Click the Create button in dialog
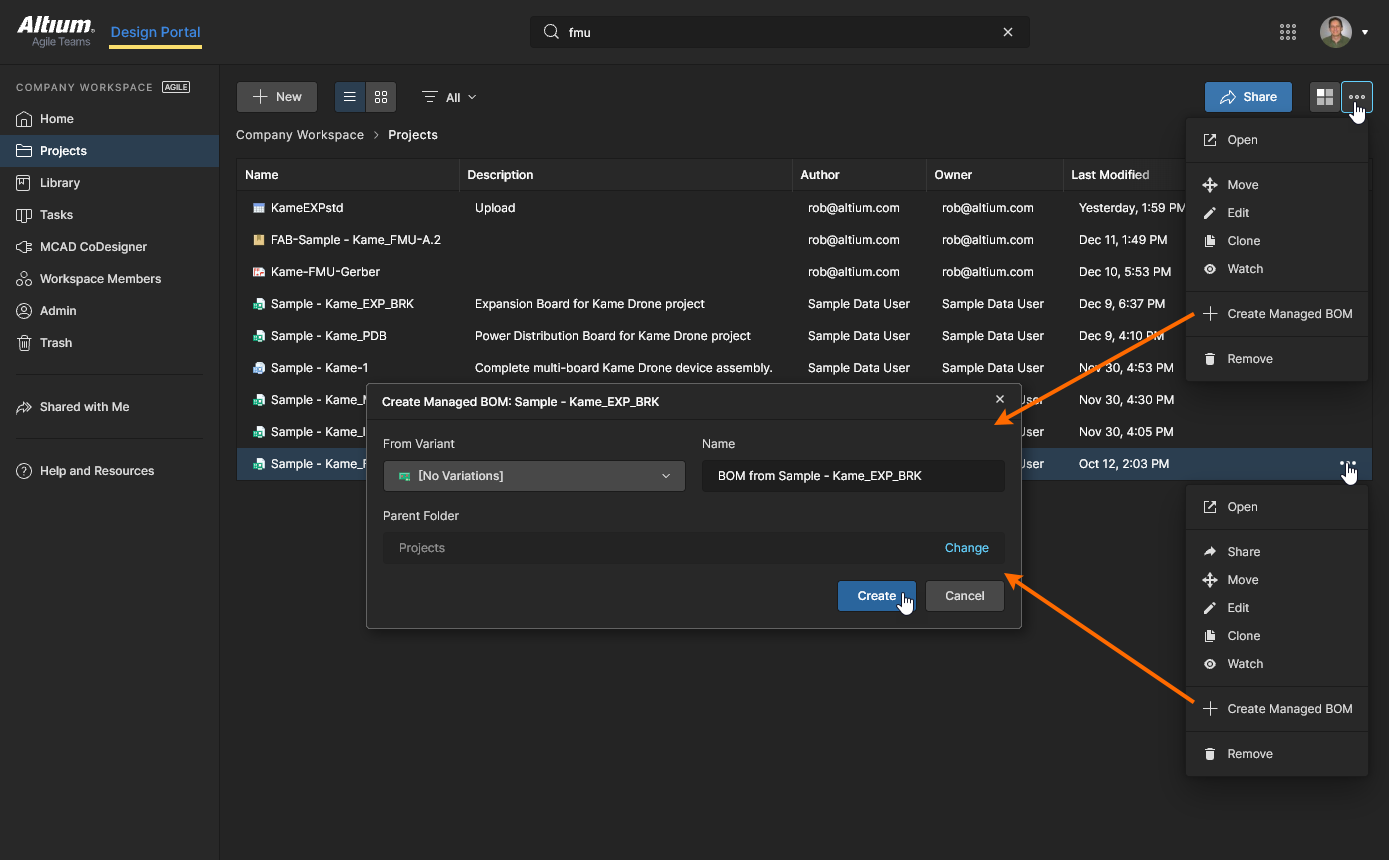The width and height of the screenshot is (1389, 860). pos(876,596)
